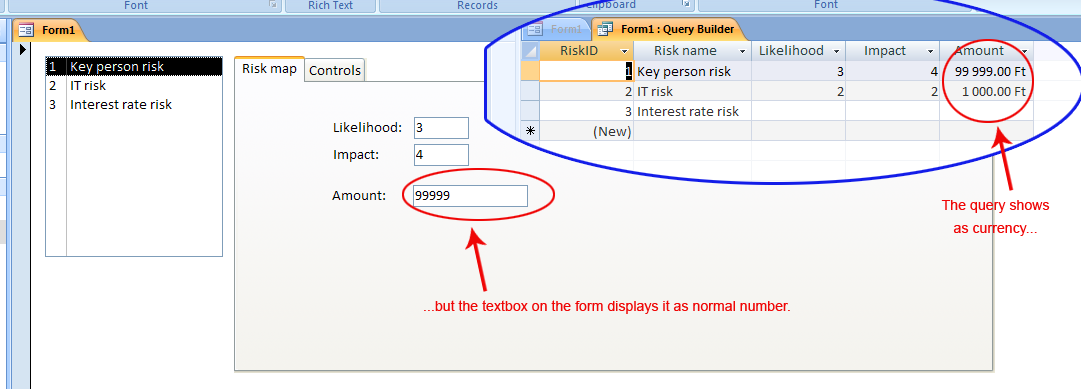
Task: Click the 99 999.00 Ft amount cell
Action: (x=987, y=71)
